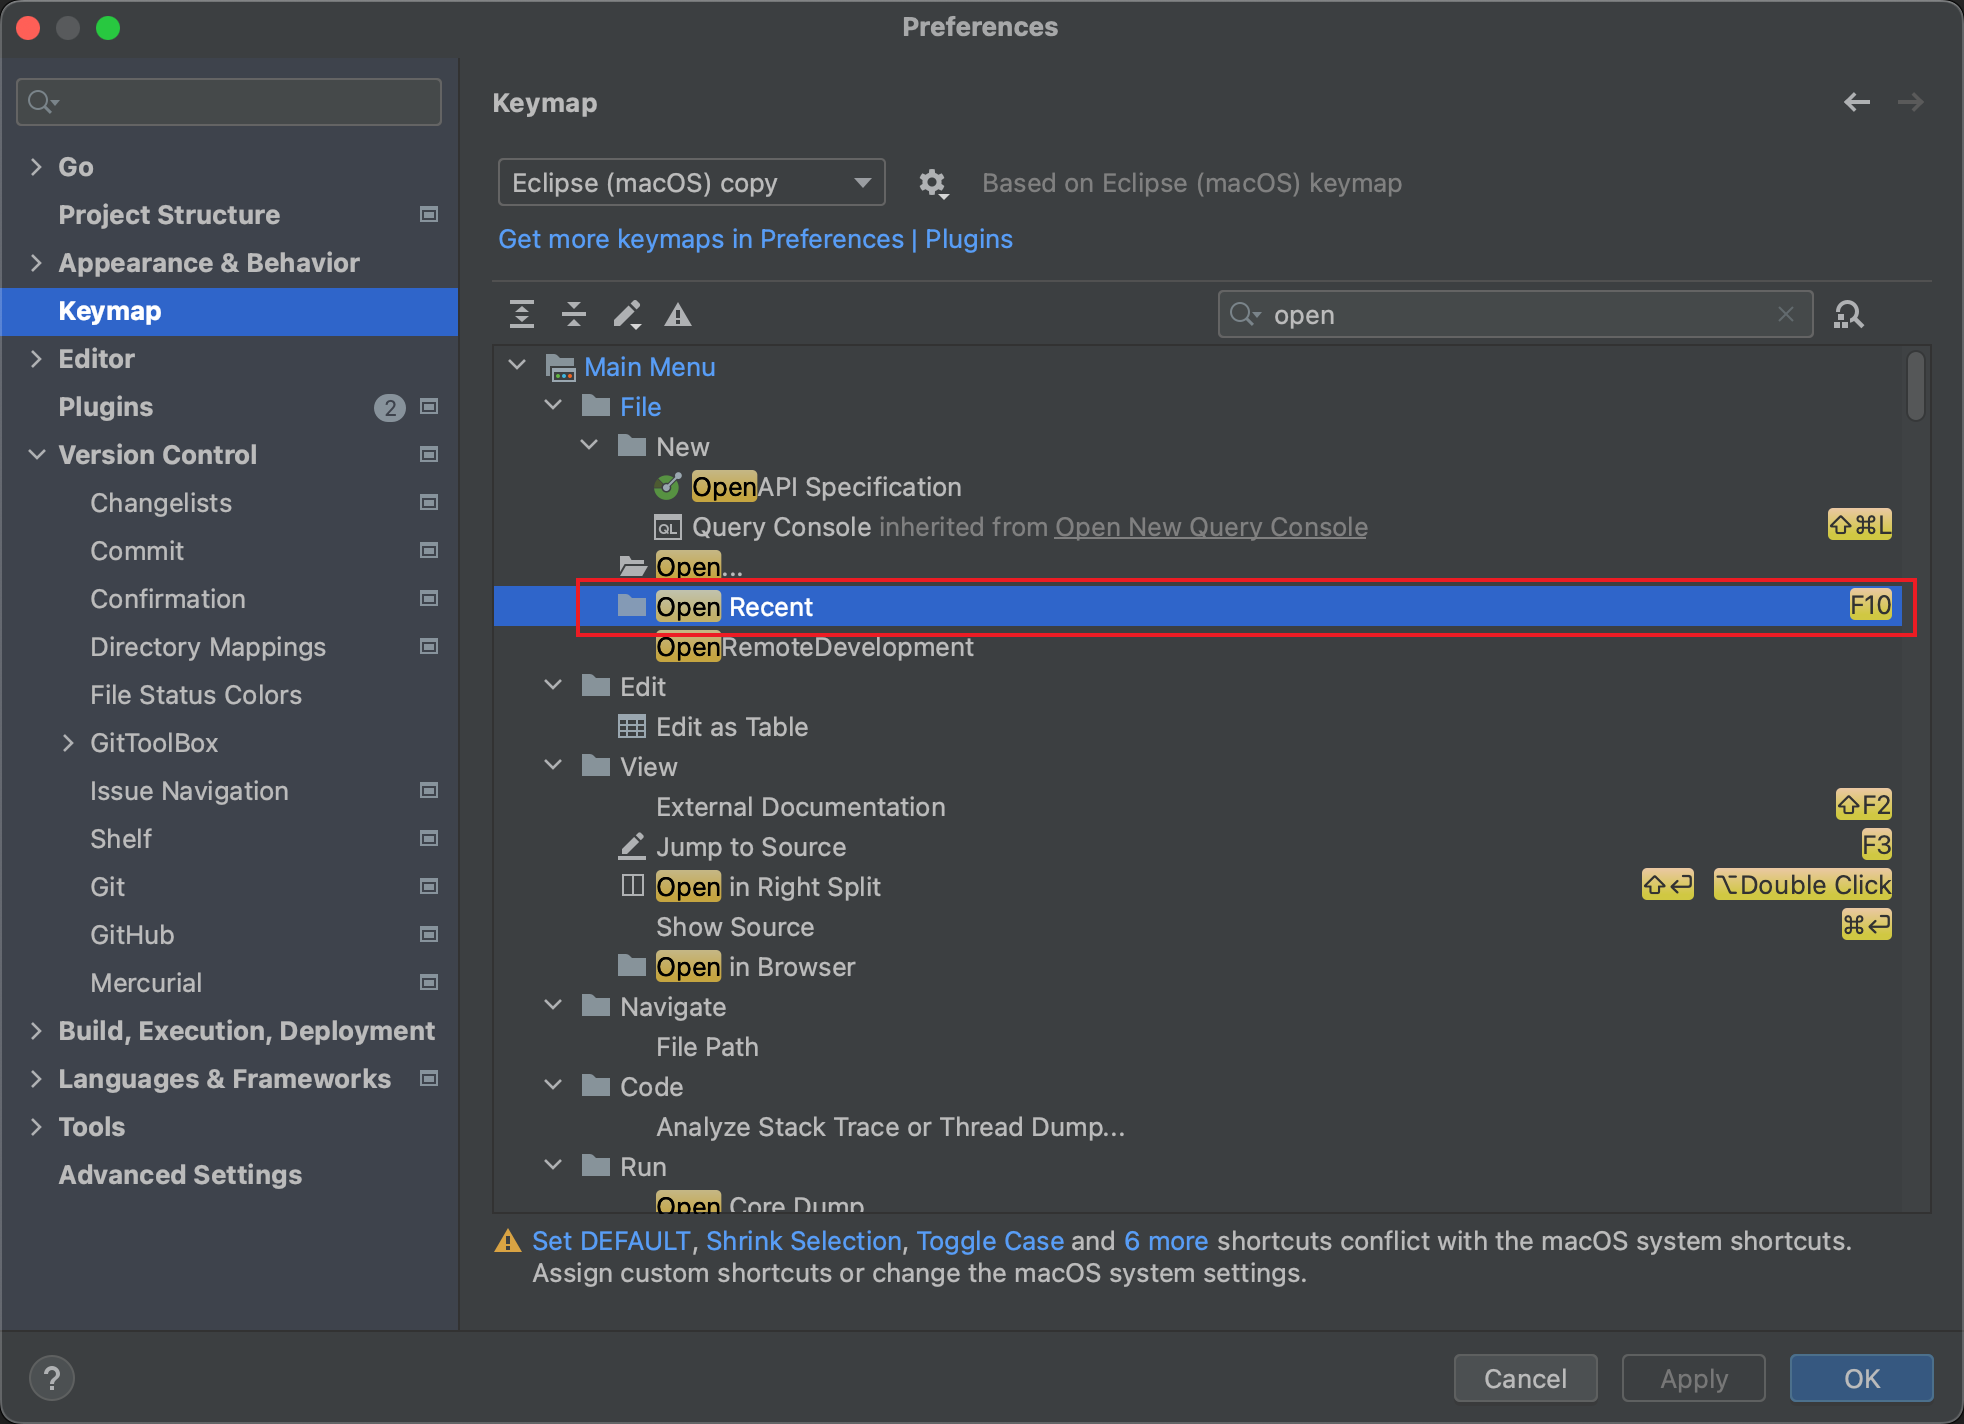The width and height of the screenshot is (1964, 1424).
Task: Collapse the Main Menu tree node
Action: click(x=518, y=366)
